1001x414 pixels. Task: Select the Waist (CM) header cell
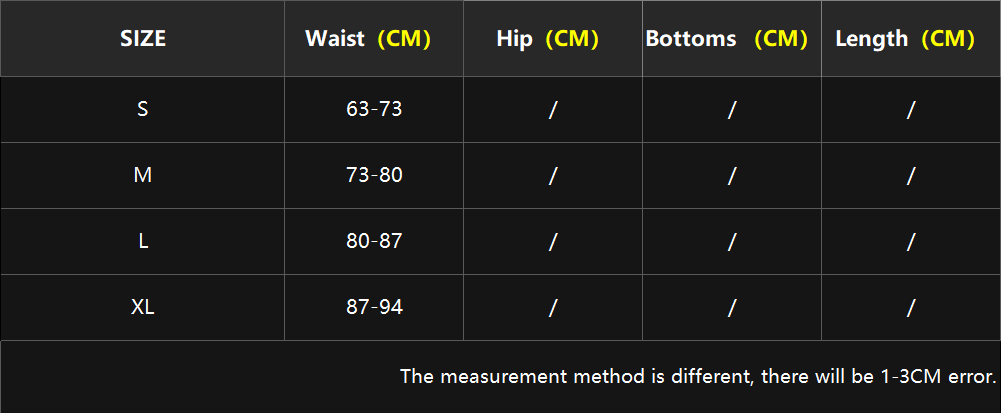(374, 39)
